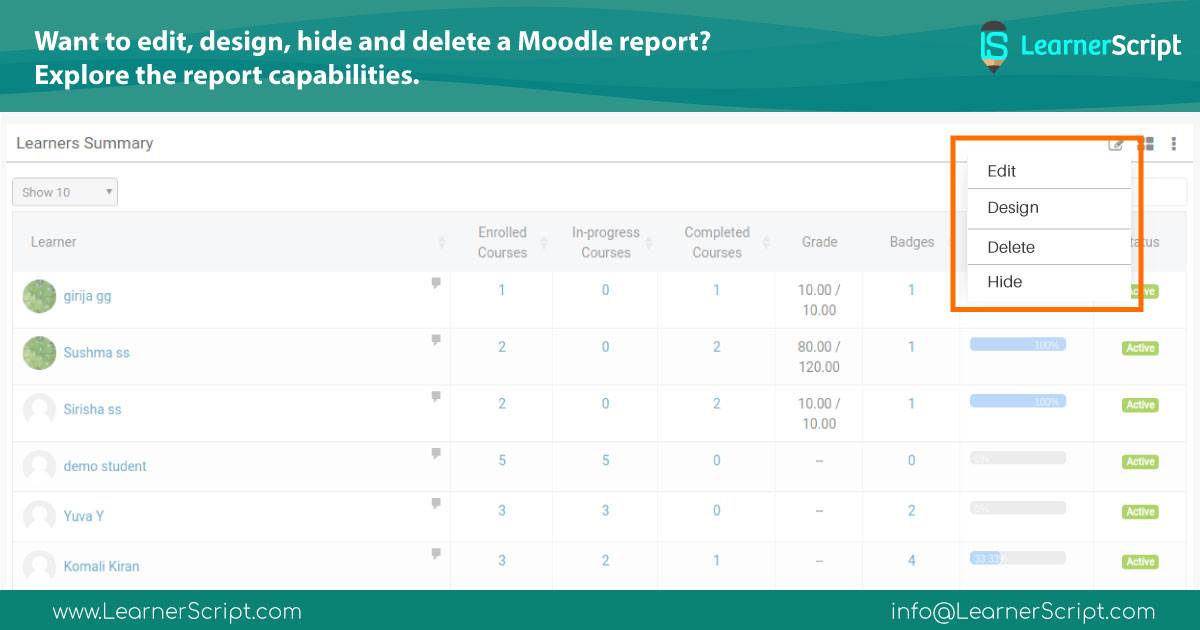The width and height of the screenshot is (1200, 630).
Task: Click completed courses count 1 for girija gg
Action: (x=717, y=290)
